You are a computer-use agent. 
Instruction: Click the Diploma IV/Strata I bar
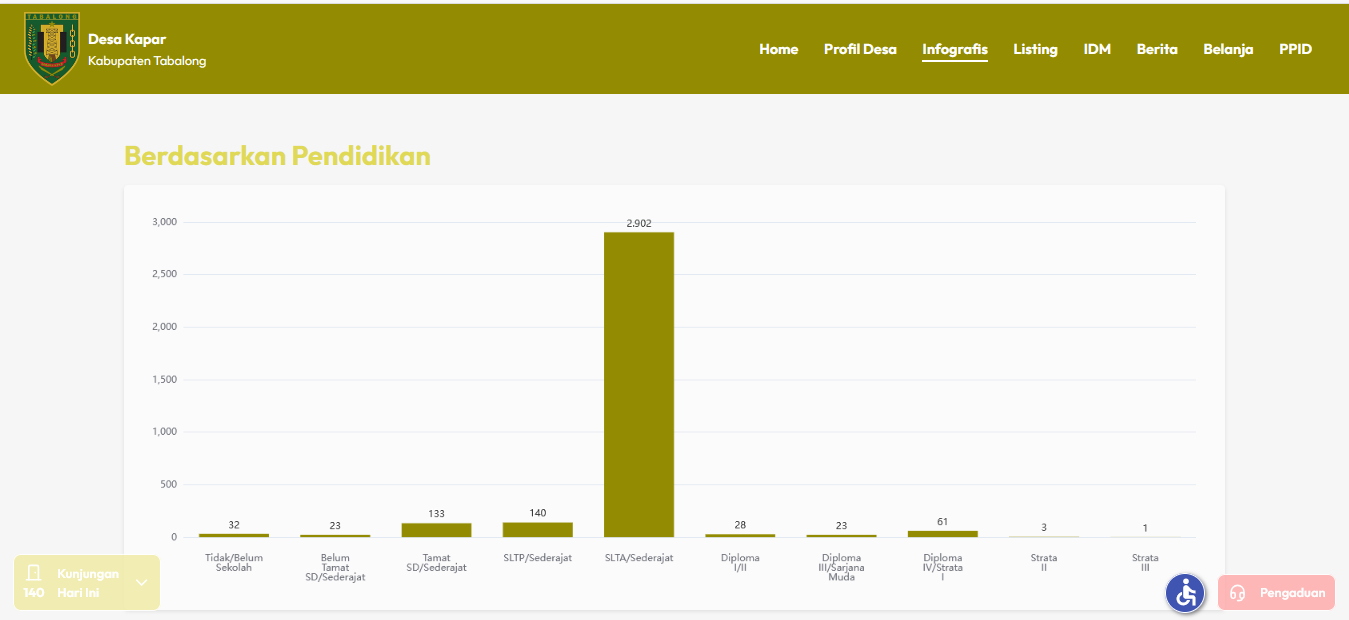(x=943, y=534)
